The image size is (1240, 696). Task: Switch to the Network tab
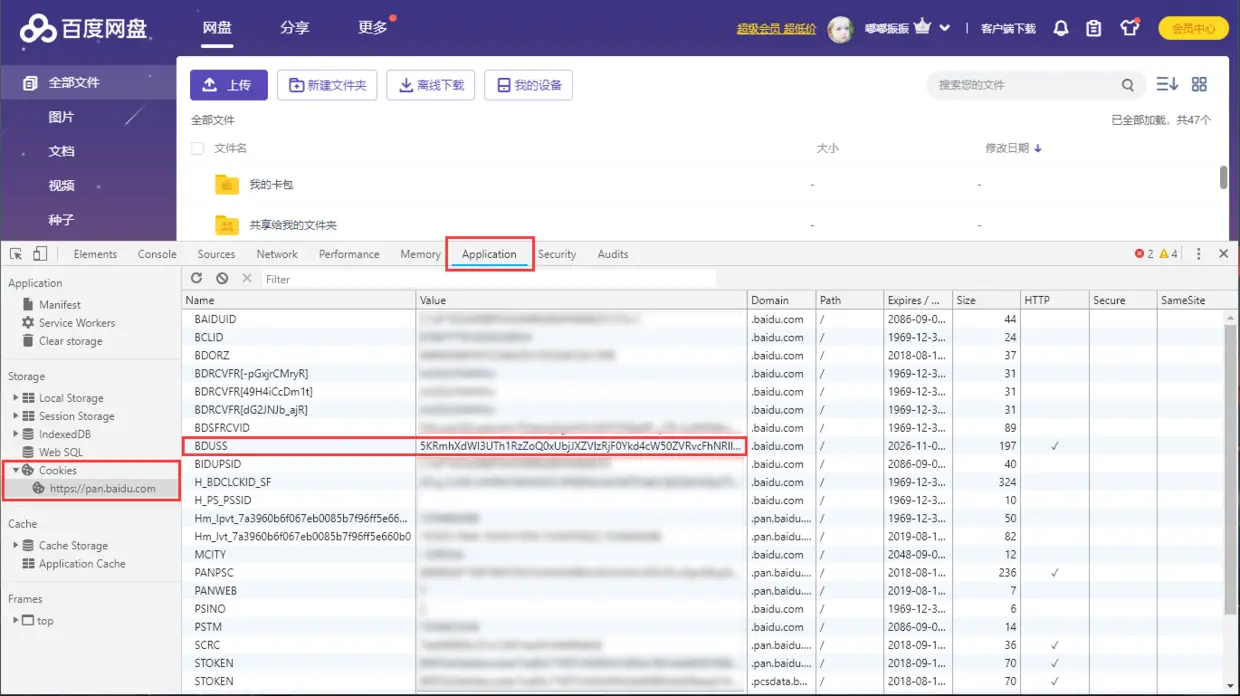tap(277, 254)
